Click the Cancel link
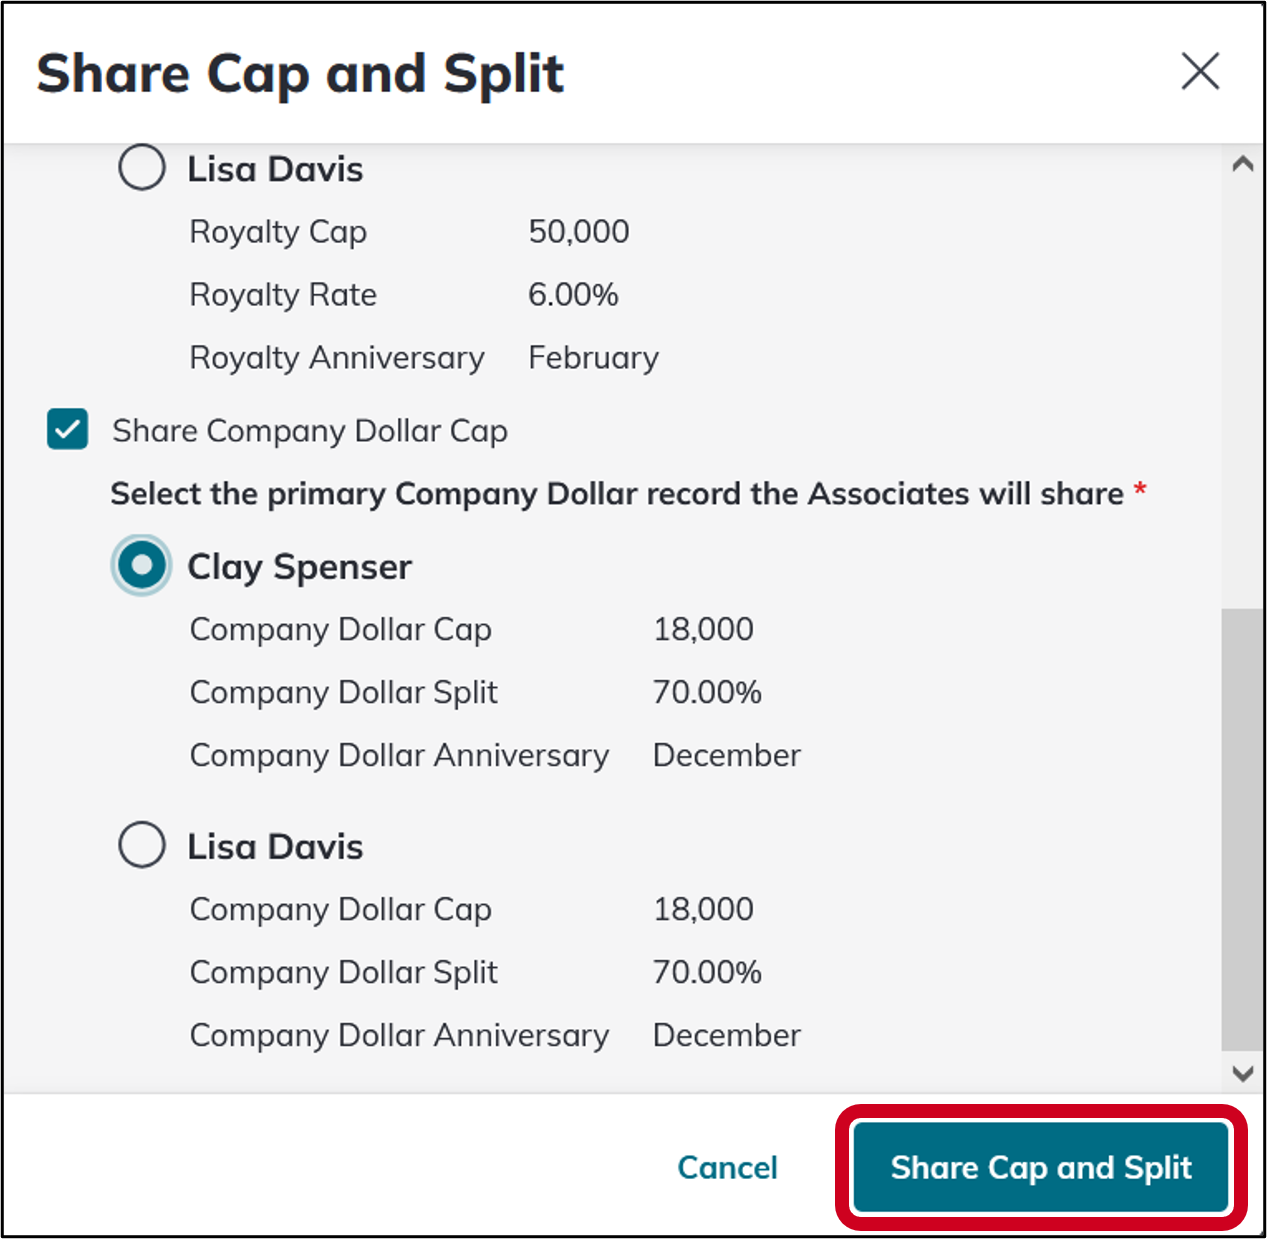Viewport: 1267px width, 1239px height. [x=727, y=1167]
